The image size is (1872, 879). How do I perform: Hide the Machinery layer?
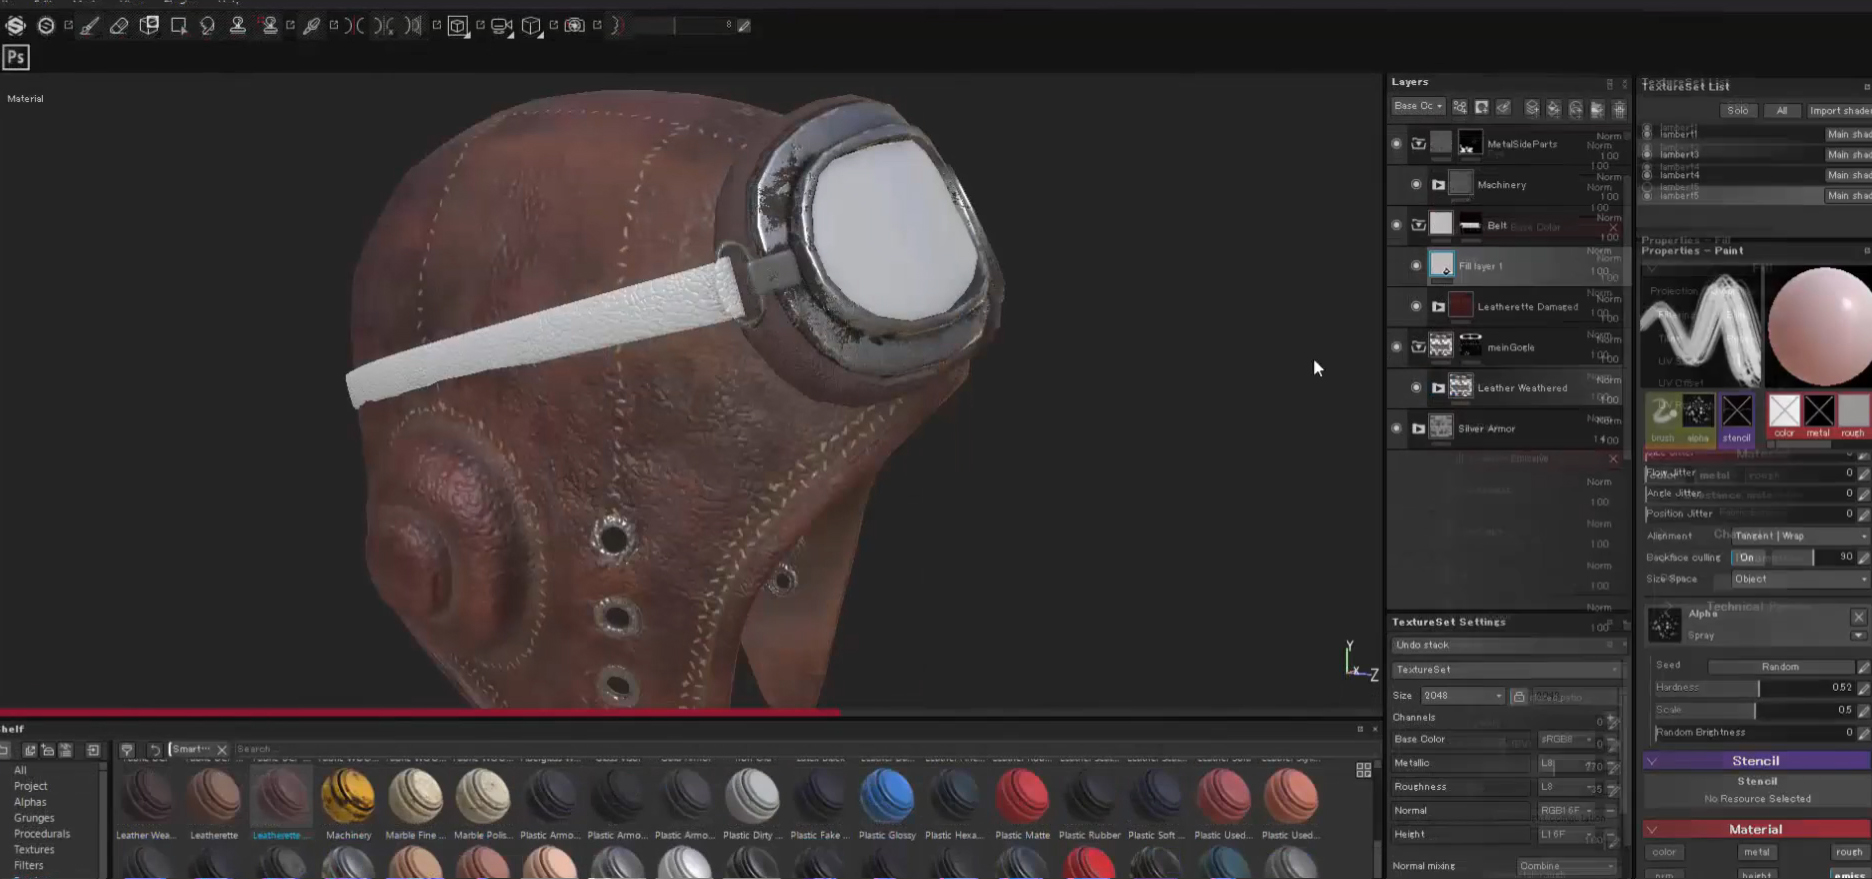click(x=1416, y=185)
